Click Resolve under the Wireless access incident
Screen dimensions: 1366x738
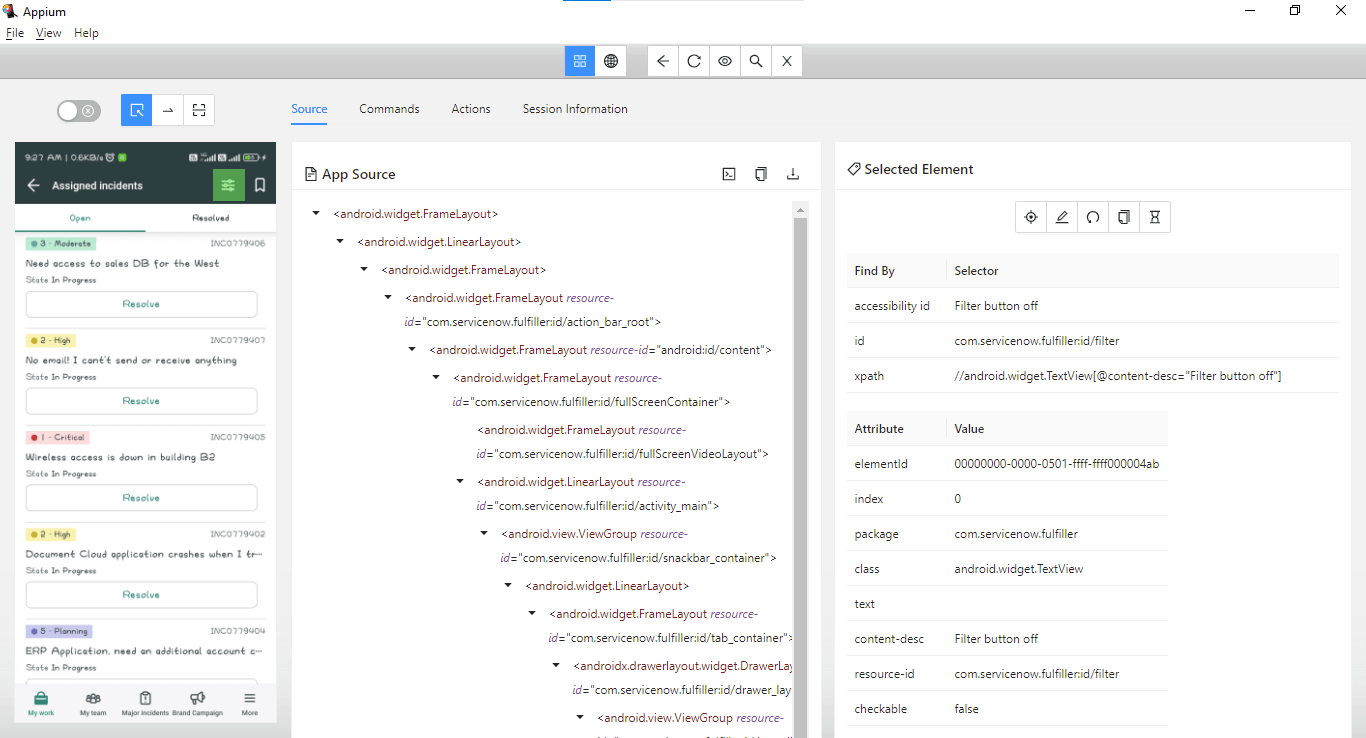141,498
